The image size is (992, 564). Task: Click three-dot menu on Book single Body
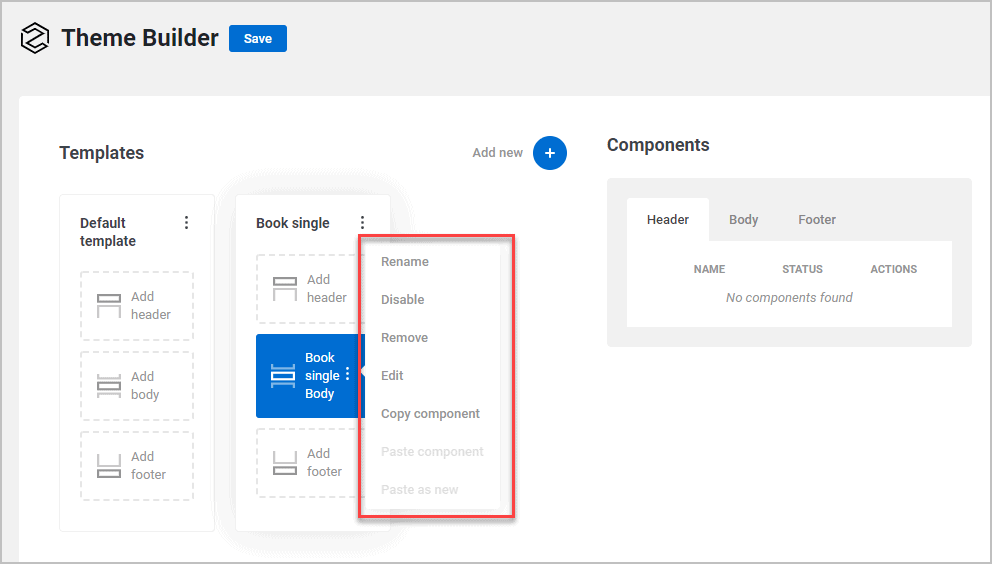click(348, 374)
